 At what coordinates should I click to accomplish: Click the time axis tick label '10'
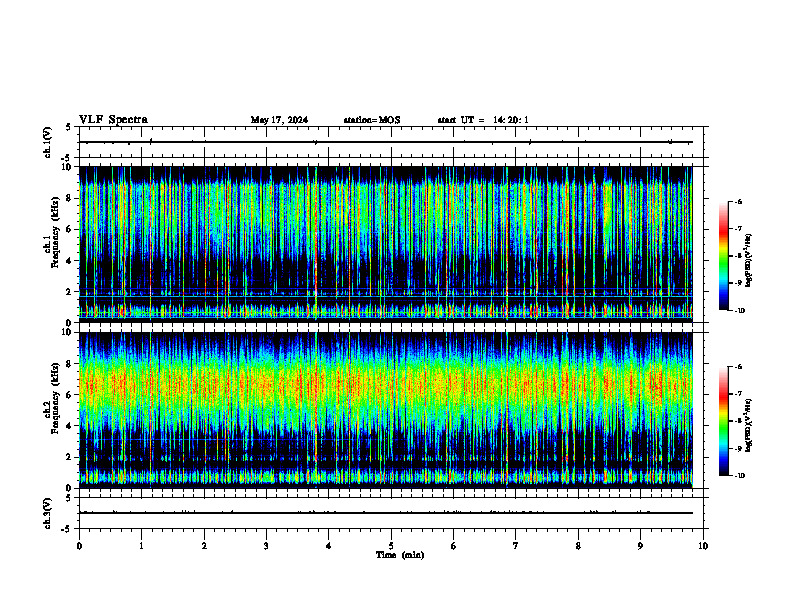pos(703,546)
